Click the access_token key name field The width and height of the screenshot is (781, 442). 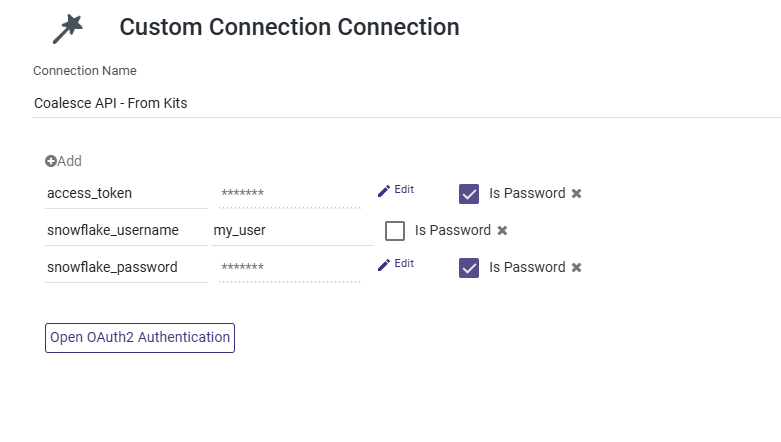click(125, 193)
